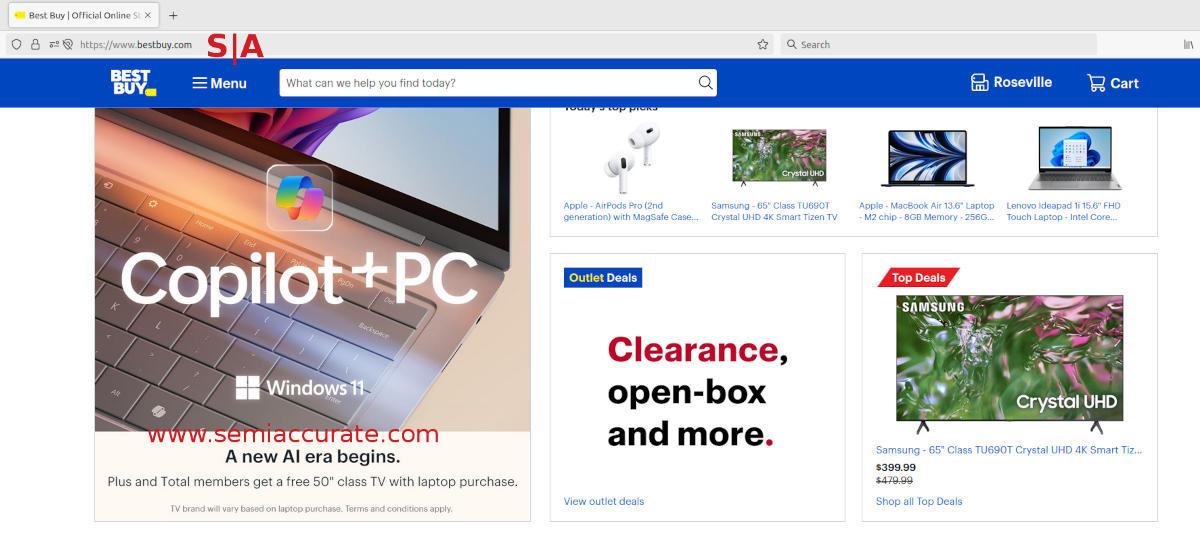
Task: Bookmark this page with star icon
Action: coord(763,45)
